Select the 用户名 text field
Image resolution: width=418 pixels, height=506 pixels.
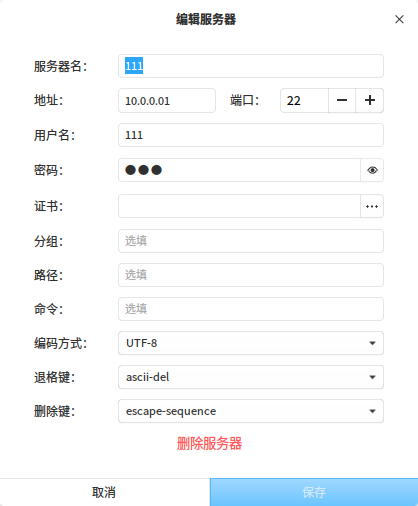tap(251, 135)
